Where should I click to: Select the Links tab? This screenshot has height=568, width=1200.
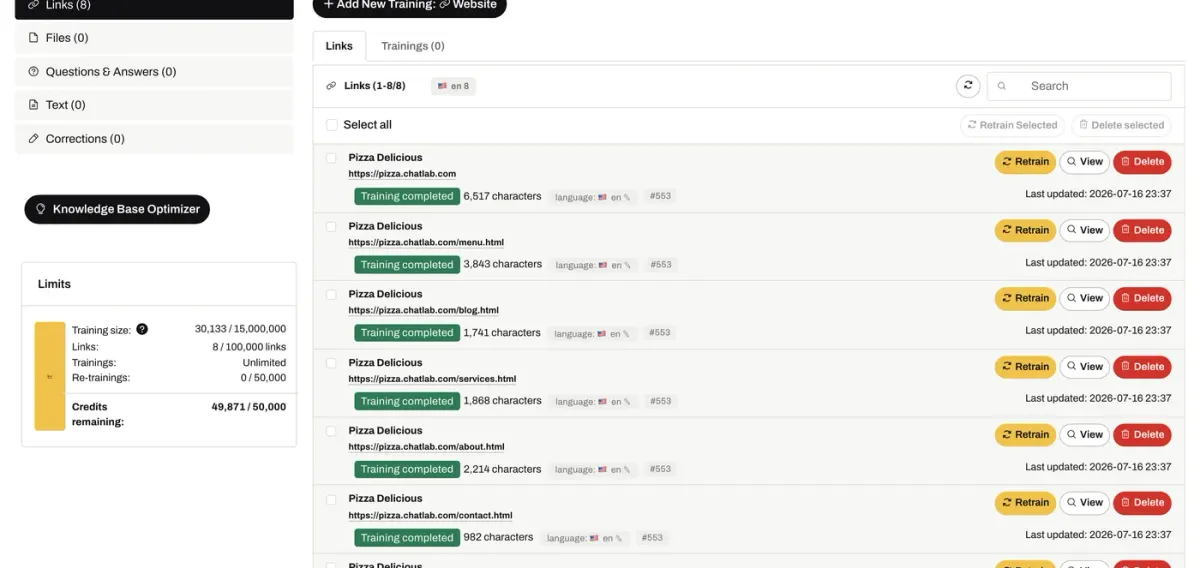coord(339,46)
